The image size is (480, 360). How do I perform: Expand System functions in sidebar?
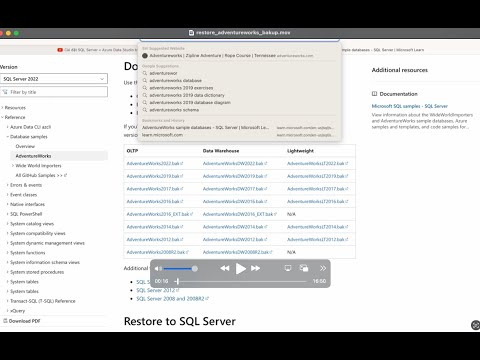27,253
